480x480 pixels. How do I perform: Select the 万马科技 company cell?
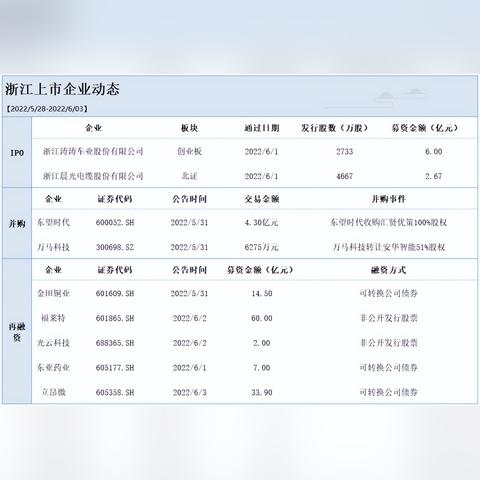(x=53, y=247)
